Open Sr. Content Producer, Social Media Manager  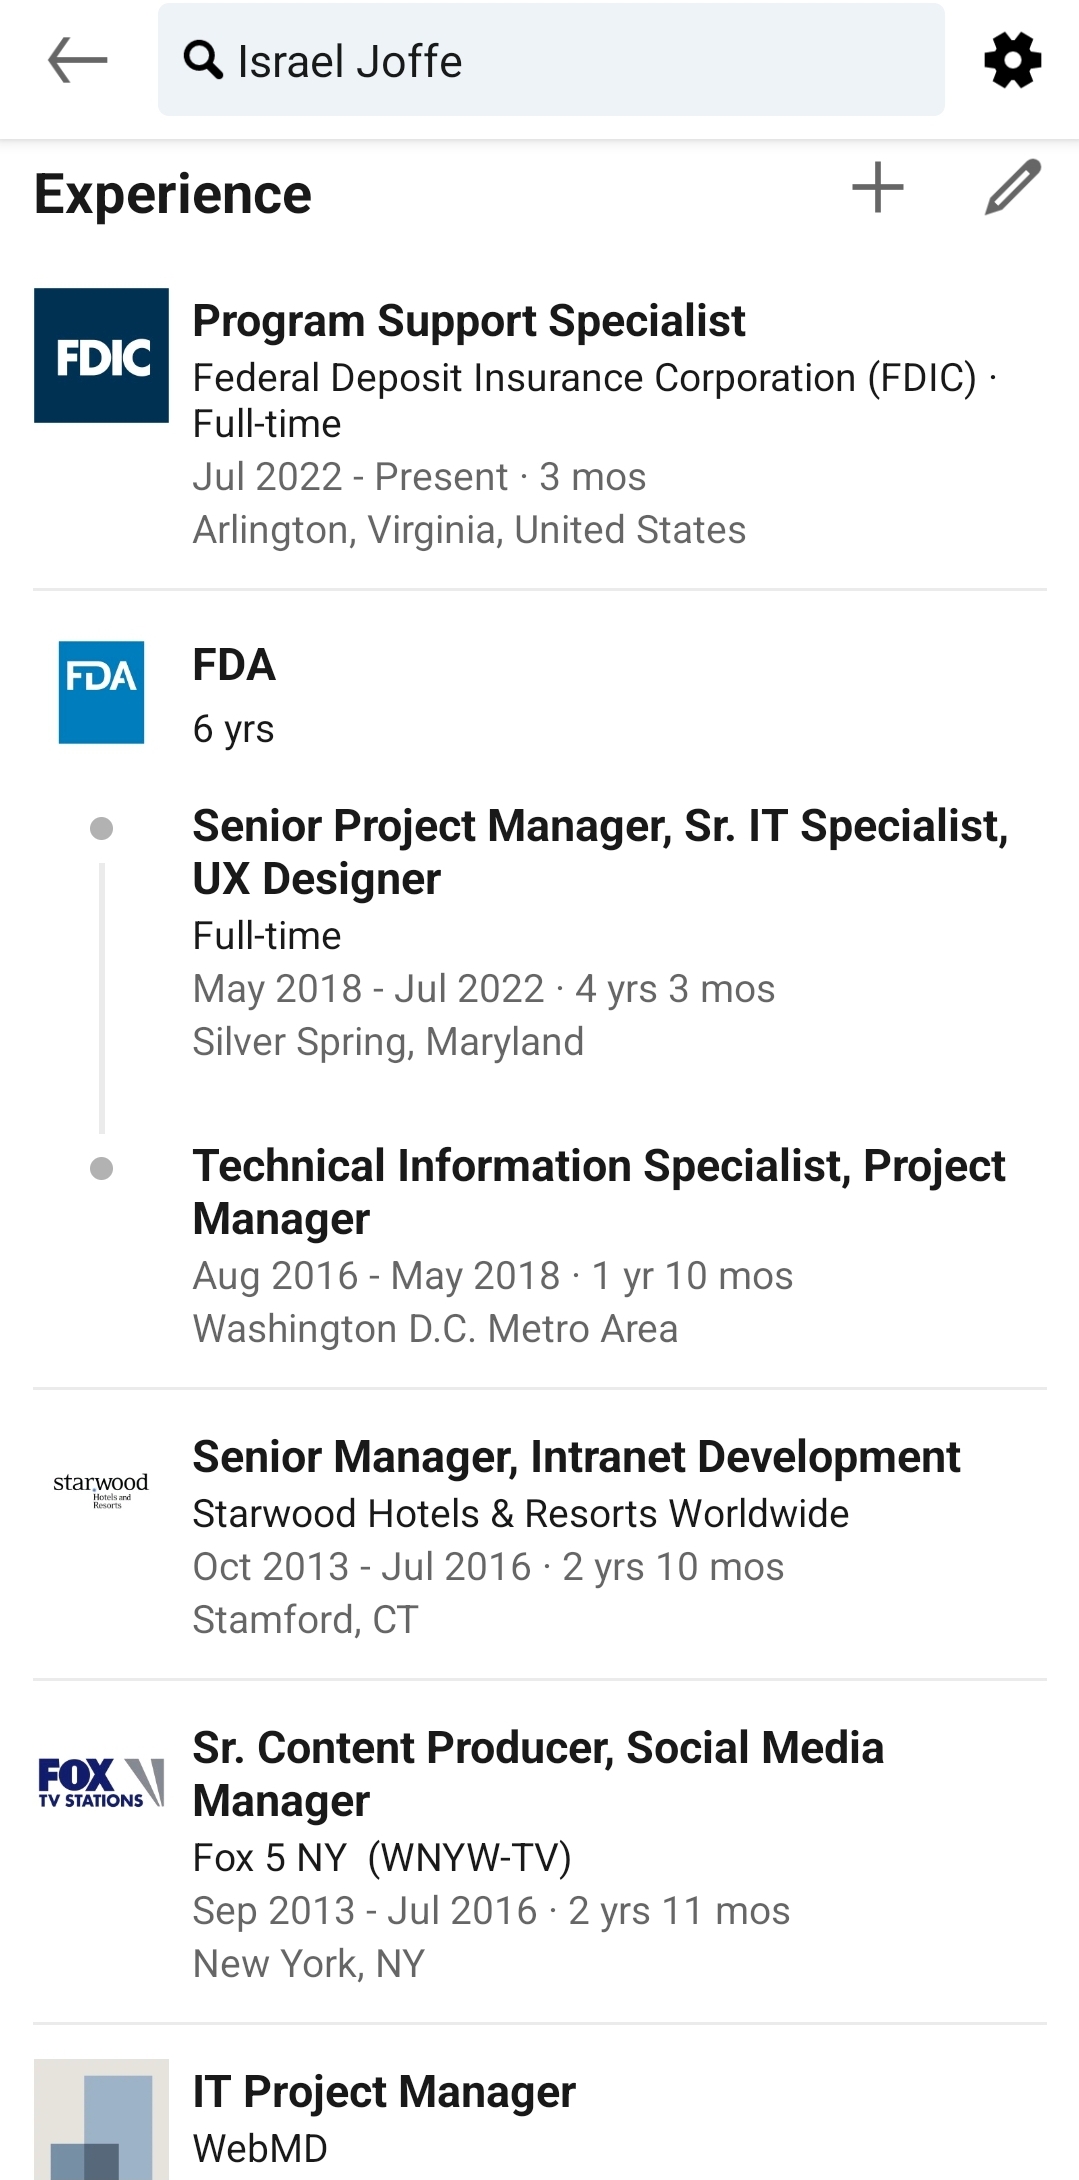[538, 1774]
